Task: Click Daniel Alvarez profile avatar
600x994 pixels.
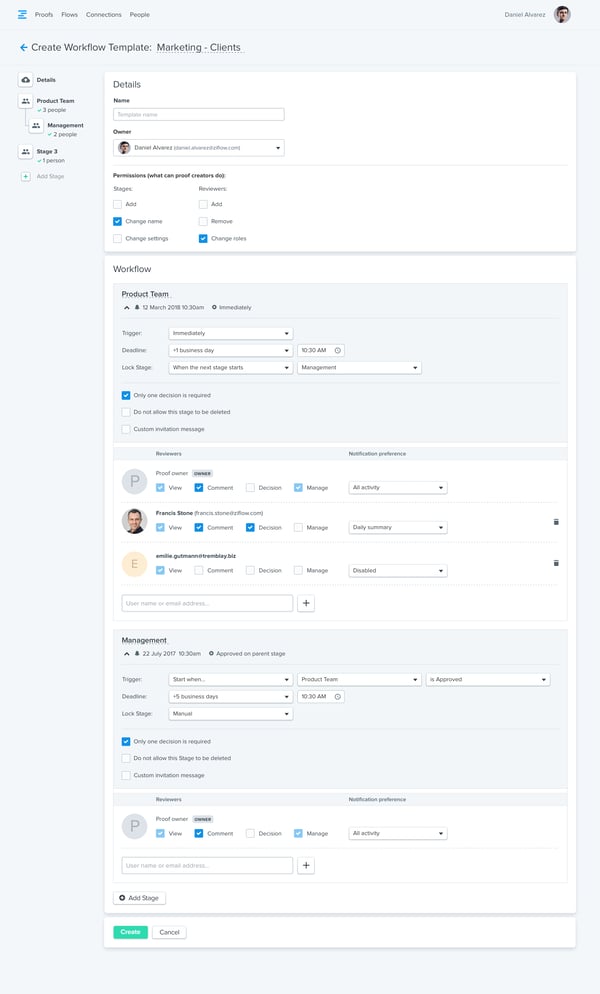Action: 563,15
